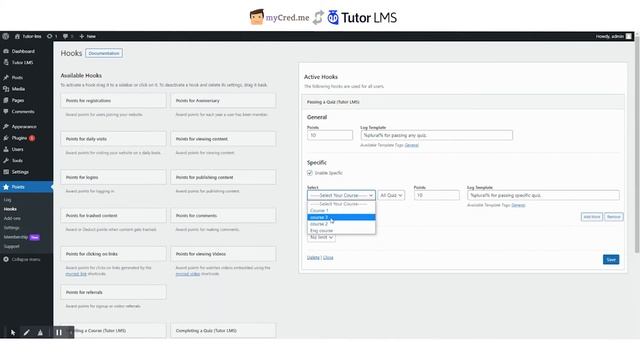Click the Specific Points input field
This screenshot has height=360, width=640.
[436, 196]
